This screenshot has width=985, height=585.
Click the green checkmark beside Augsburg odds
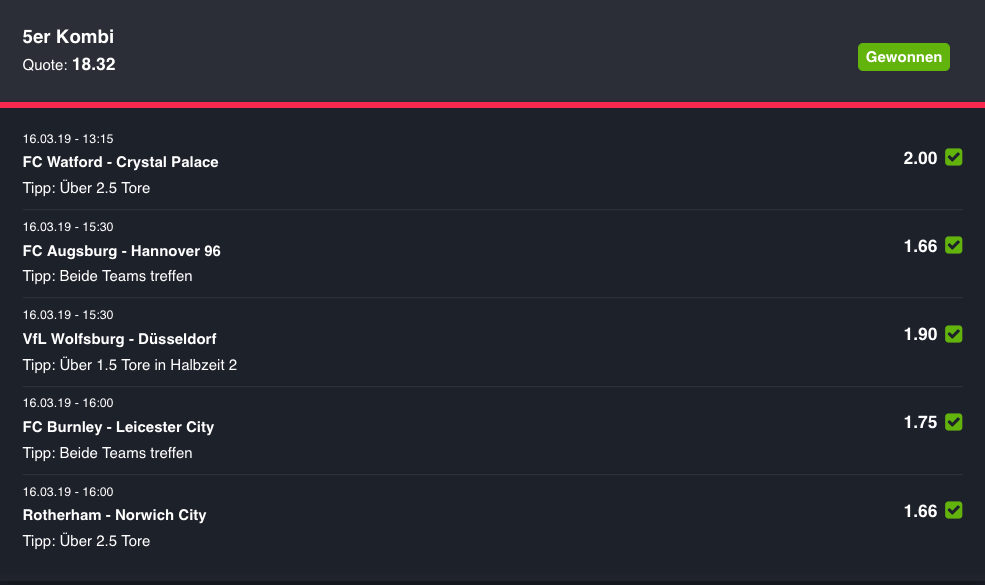[954, 245]
